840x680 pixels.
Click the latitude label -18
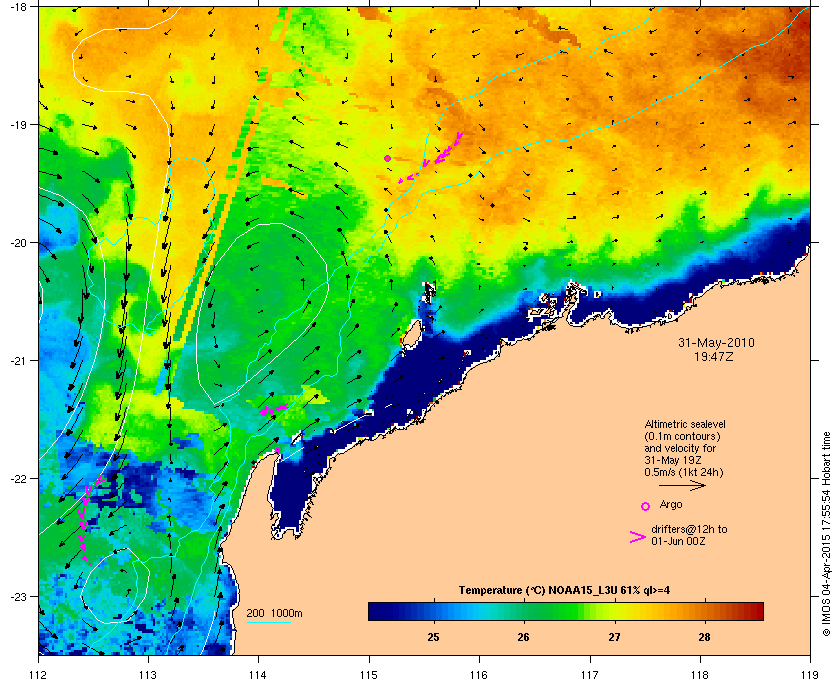coord(18,7)
